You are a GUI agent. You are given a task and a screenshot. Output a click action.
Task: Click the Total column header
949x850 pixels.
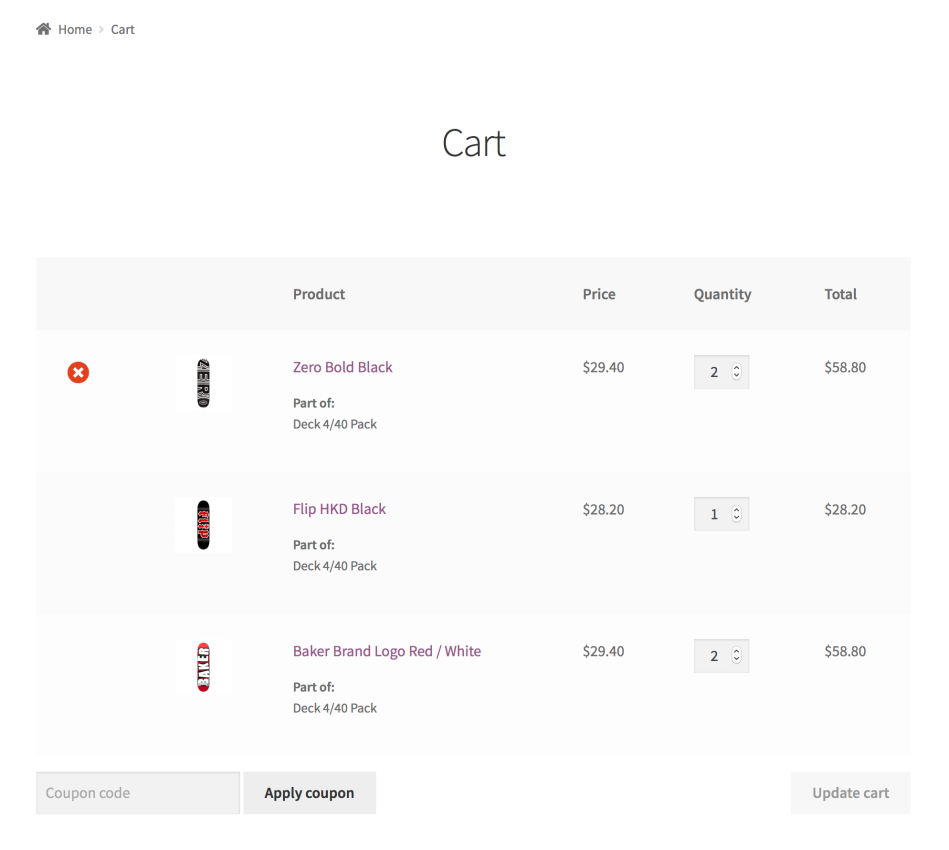click(x=841, y=294)
